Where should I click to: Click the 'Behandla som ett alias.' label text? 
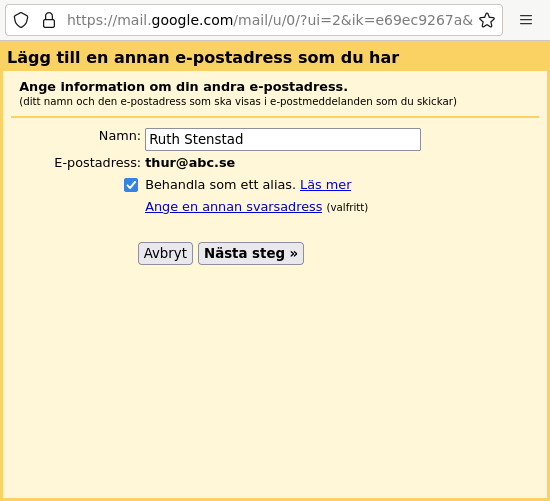click(x=221, y=185)
